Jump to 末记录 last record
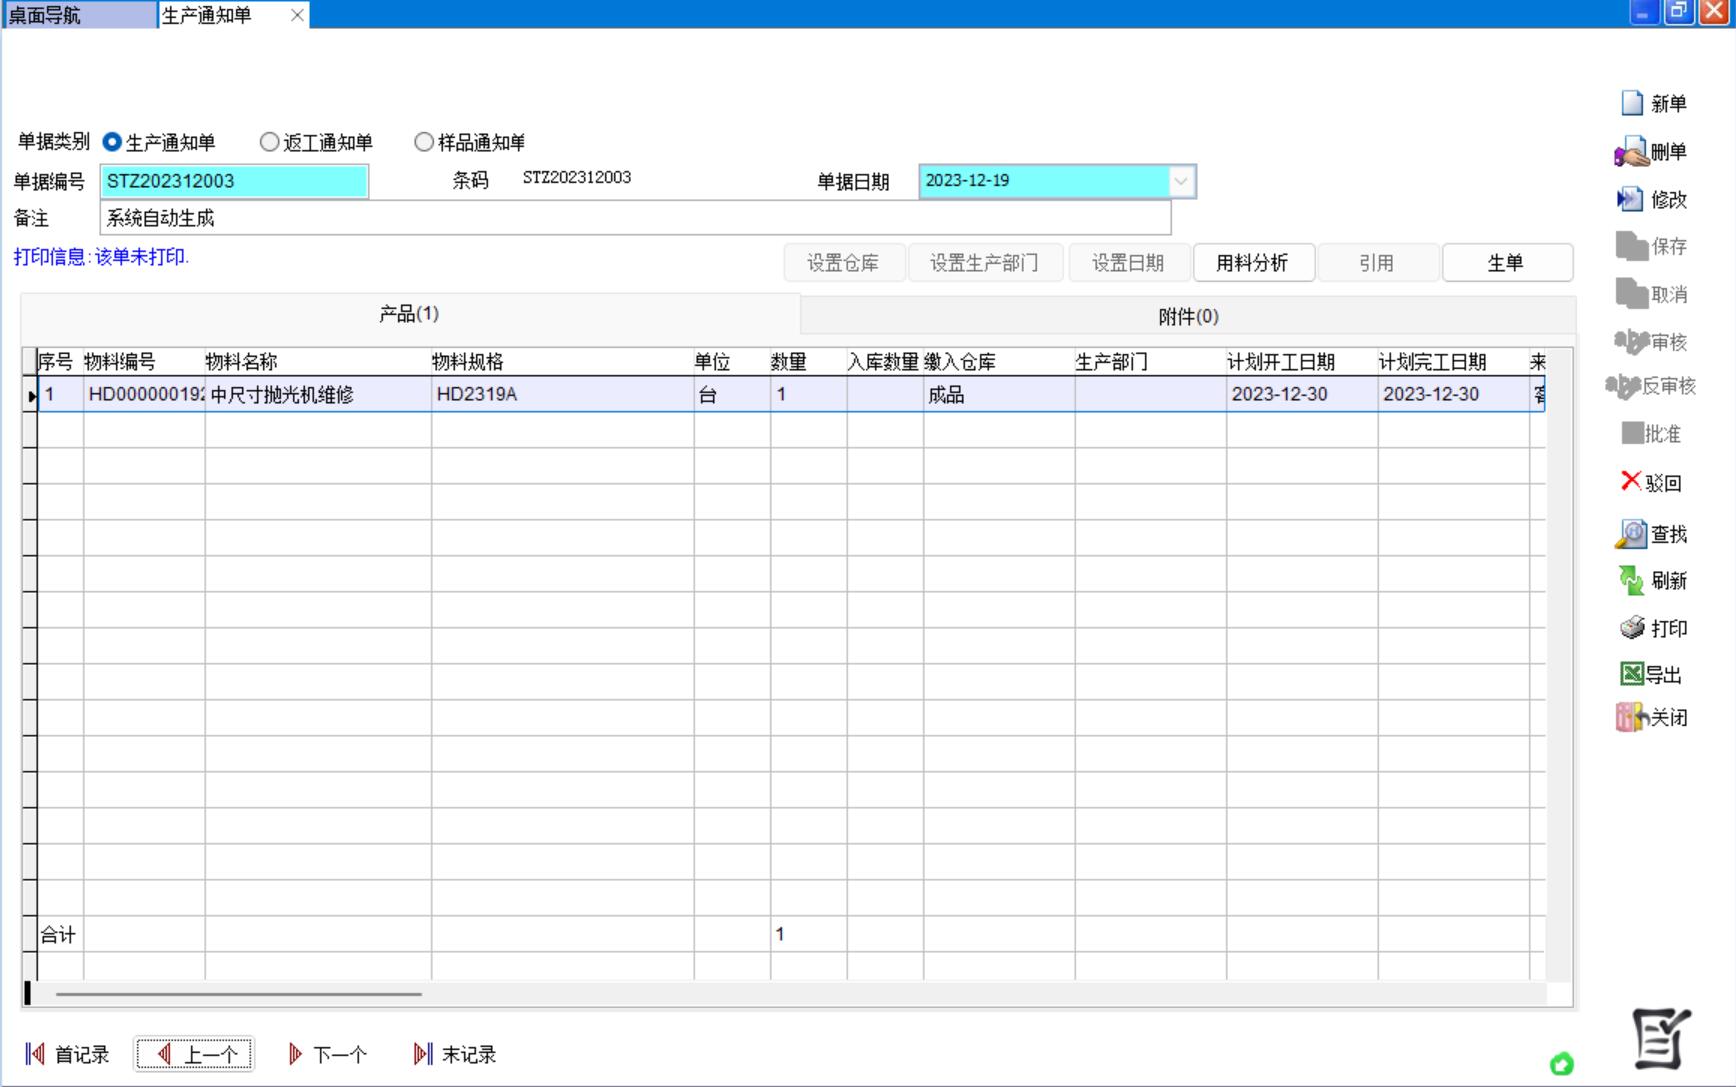Viewport: 1736px width, 1087px height. (455, 1054)
